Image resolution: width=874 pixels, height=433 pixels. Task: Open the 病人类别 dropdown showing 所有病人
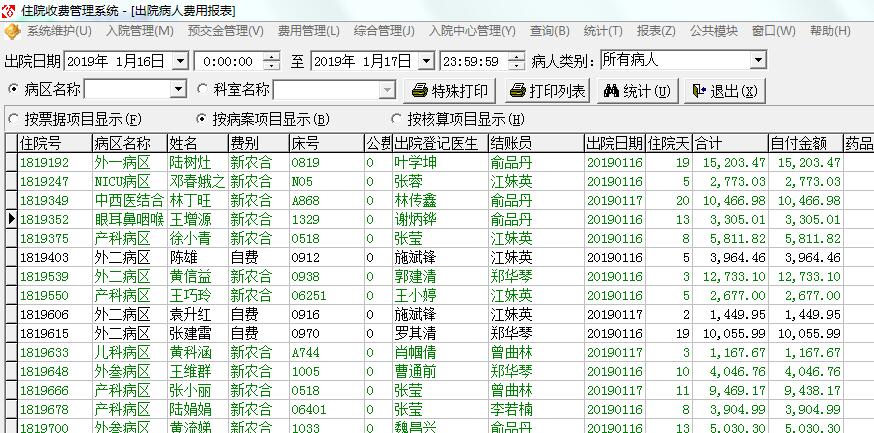click(x=758, y=60)
